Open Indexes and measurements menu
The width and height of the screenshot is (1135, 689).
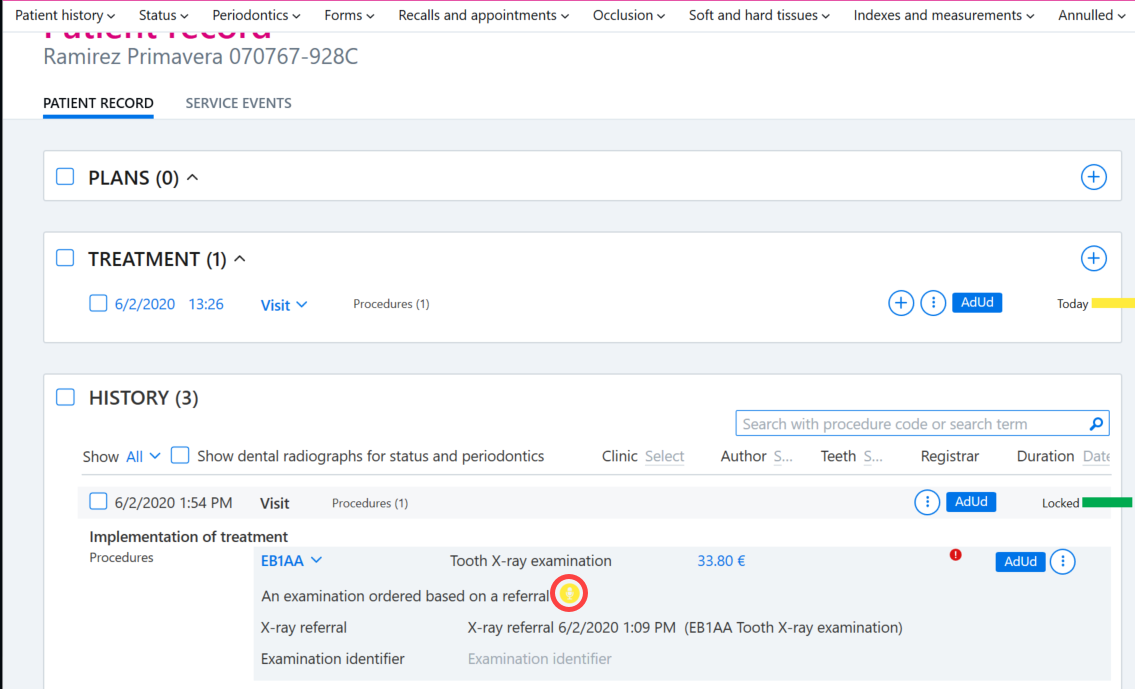click(x=943, y=15)
